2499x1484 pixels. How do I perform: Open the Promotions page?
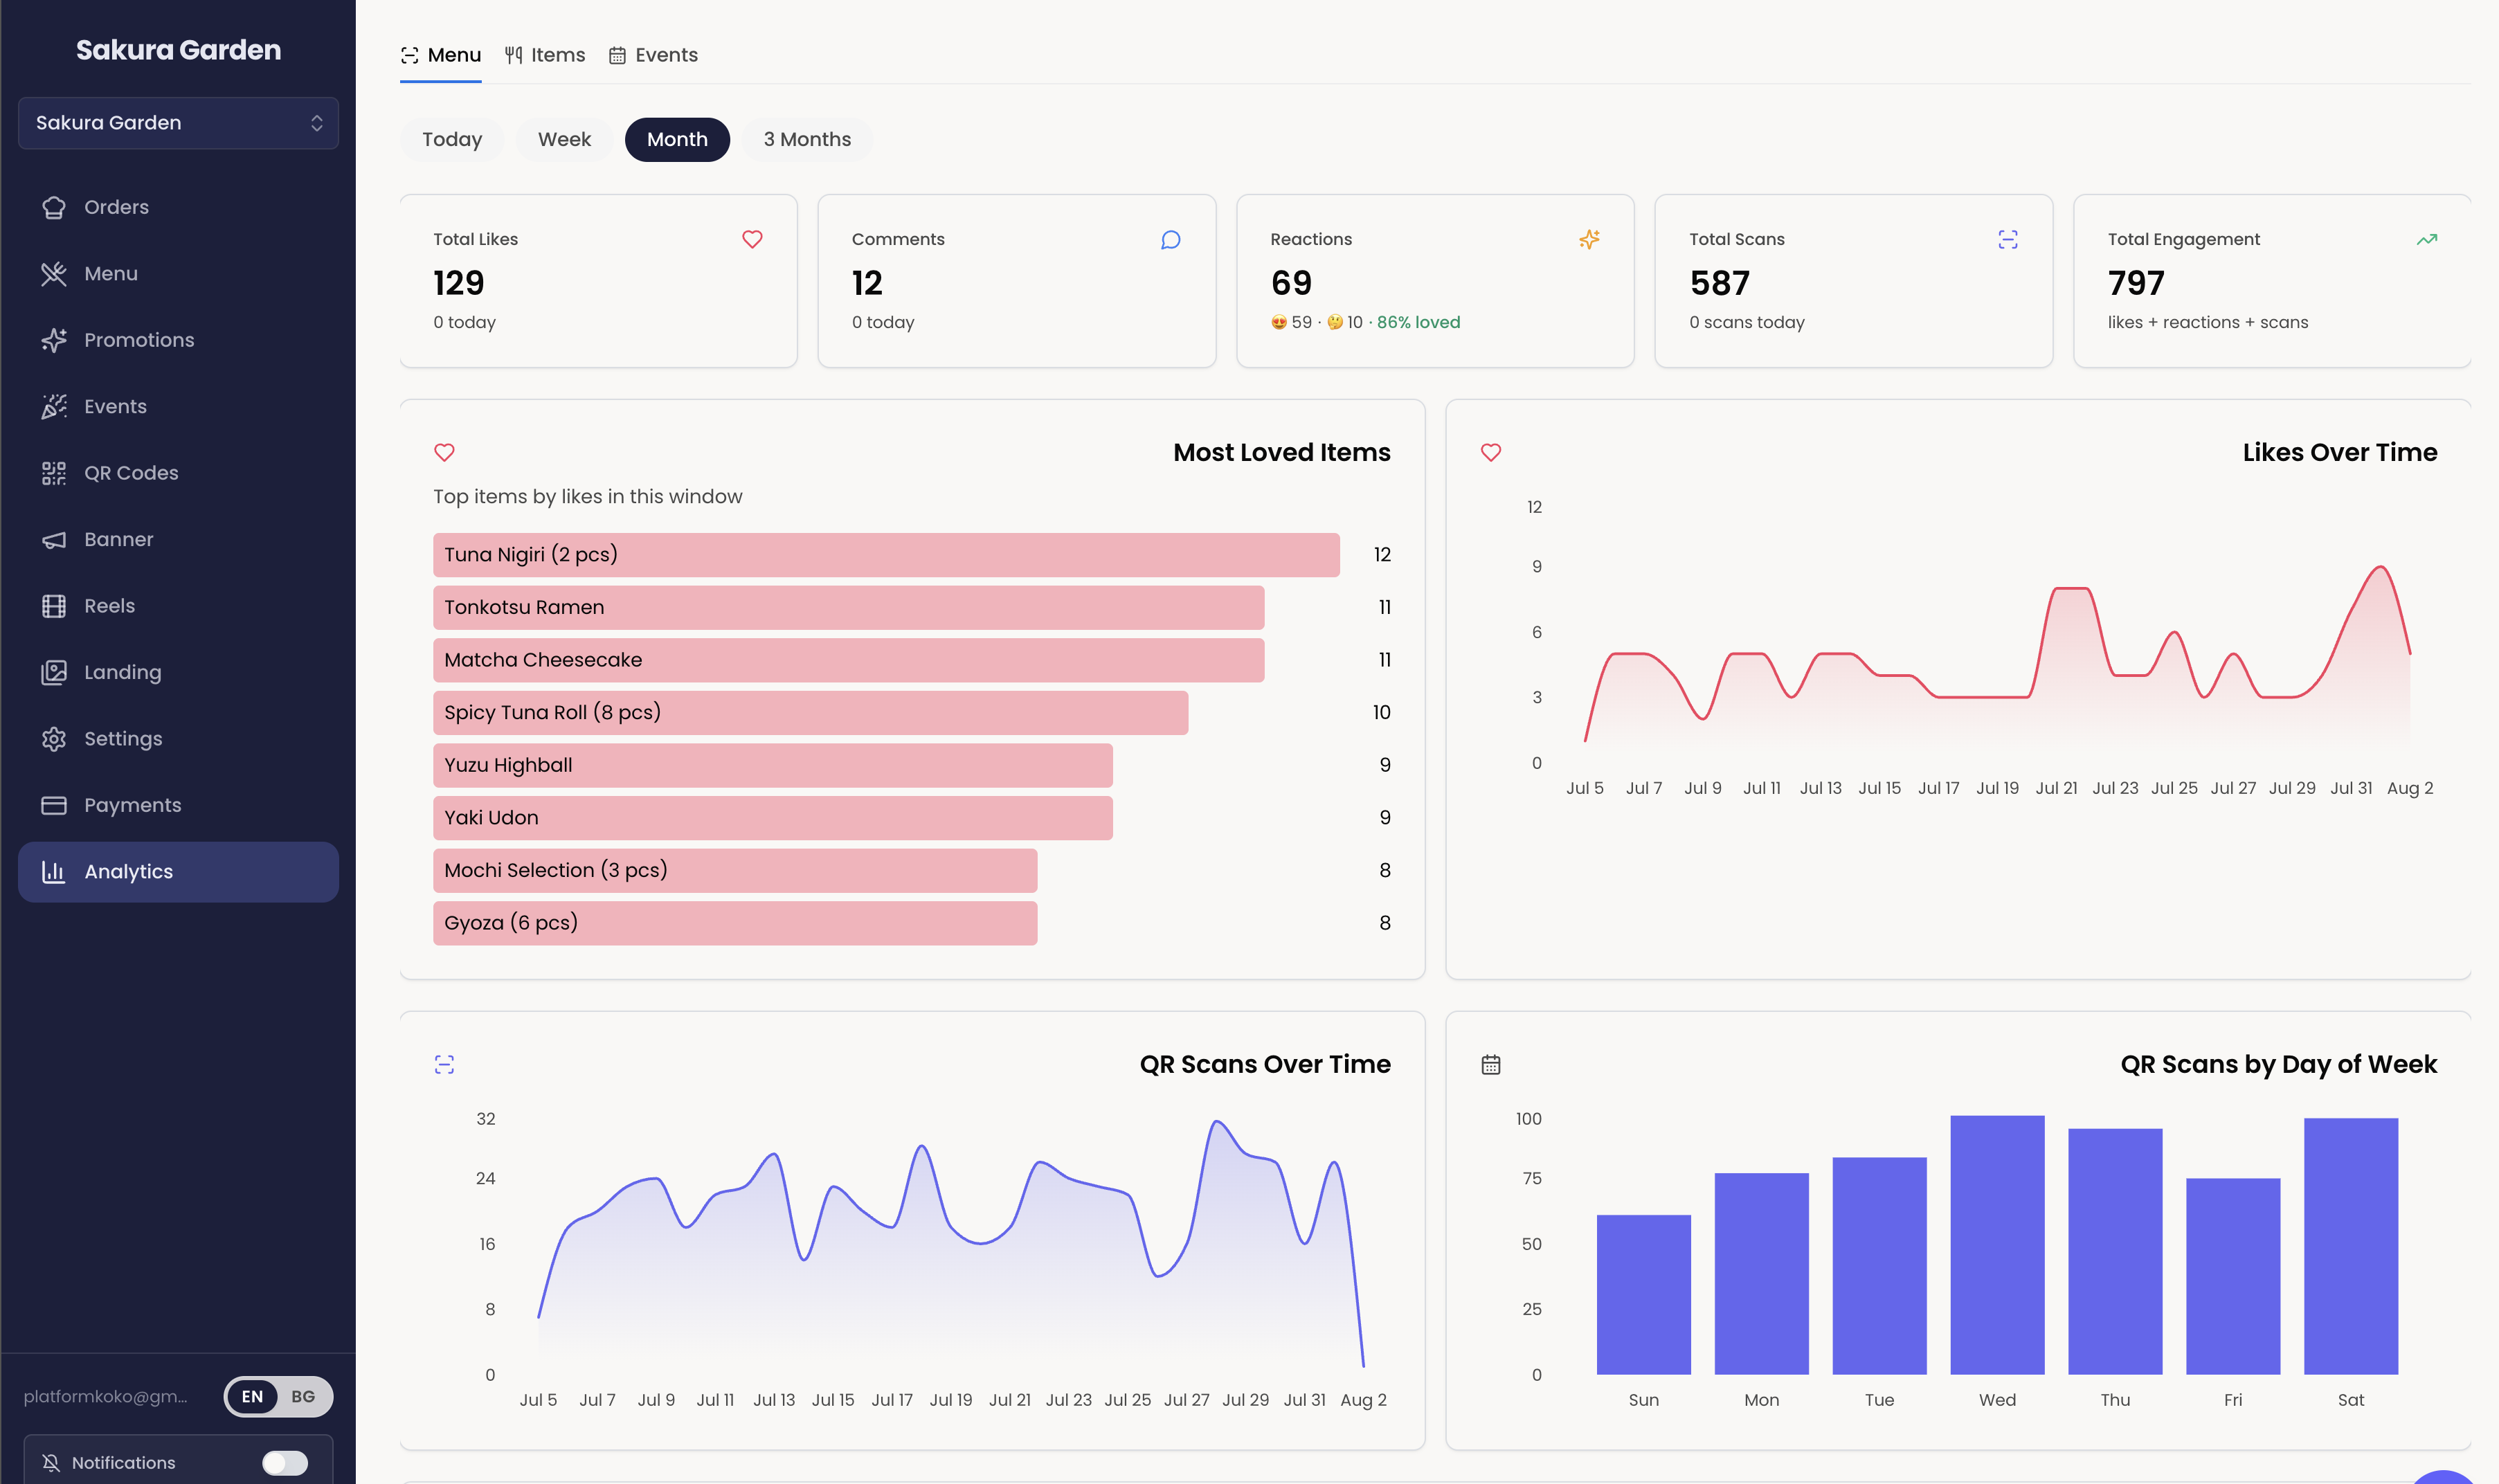178,340
